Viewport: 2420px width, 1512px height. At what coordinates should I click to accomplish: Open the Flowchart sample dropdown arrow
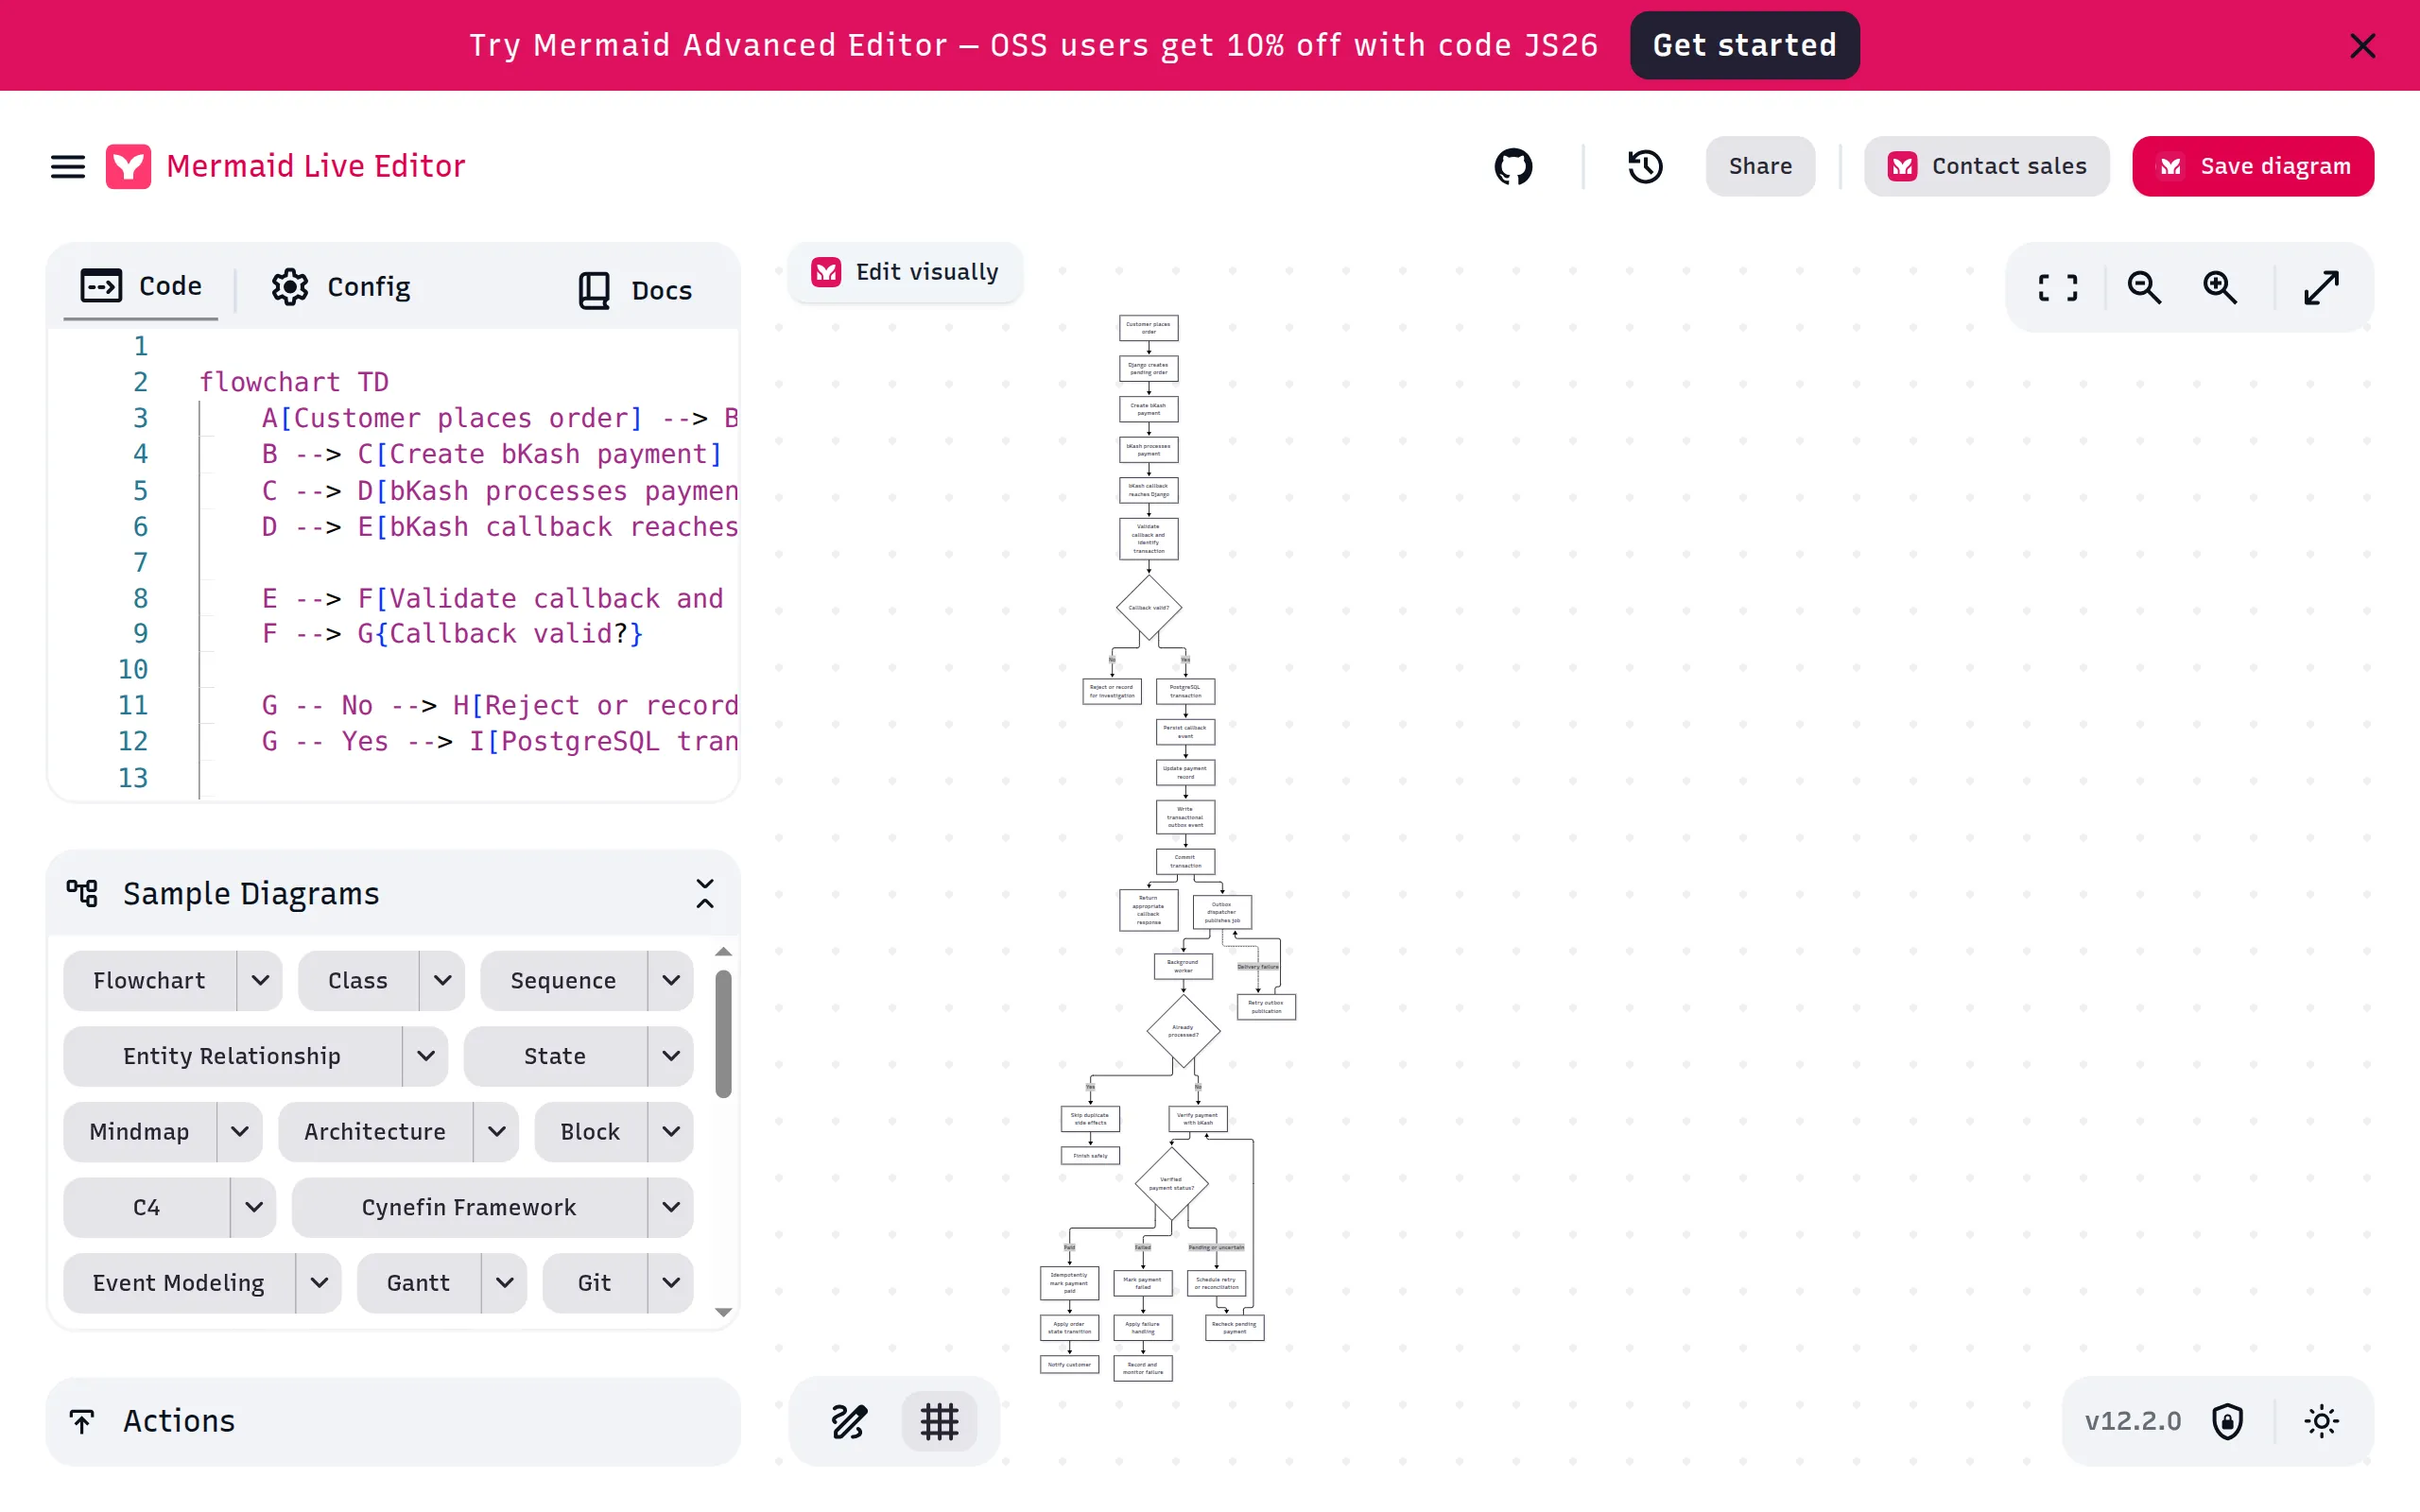260,981
